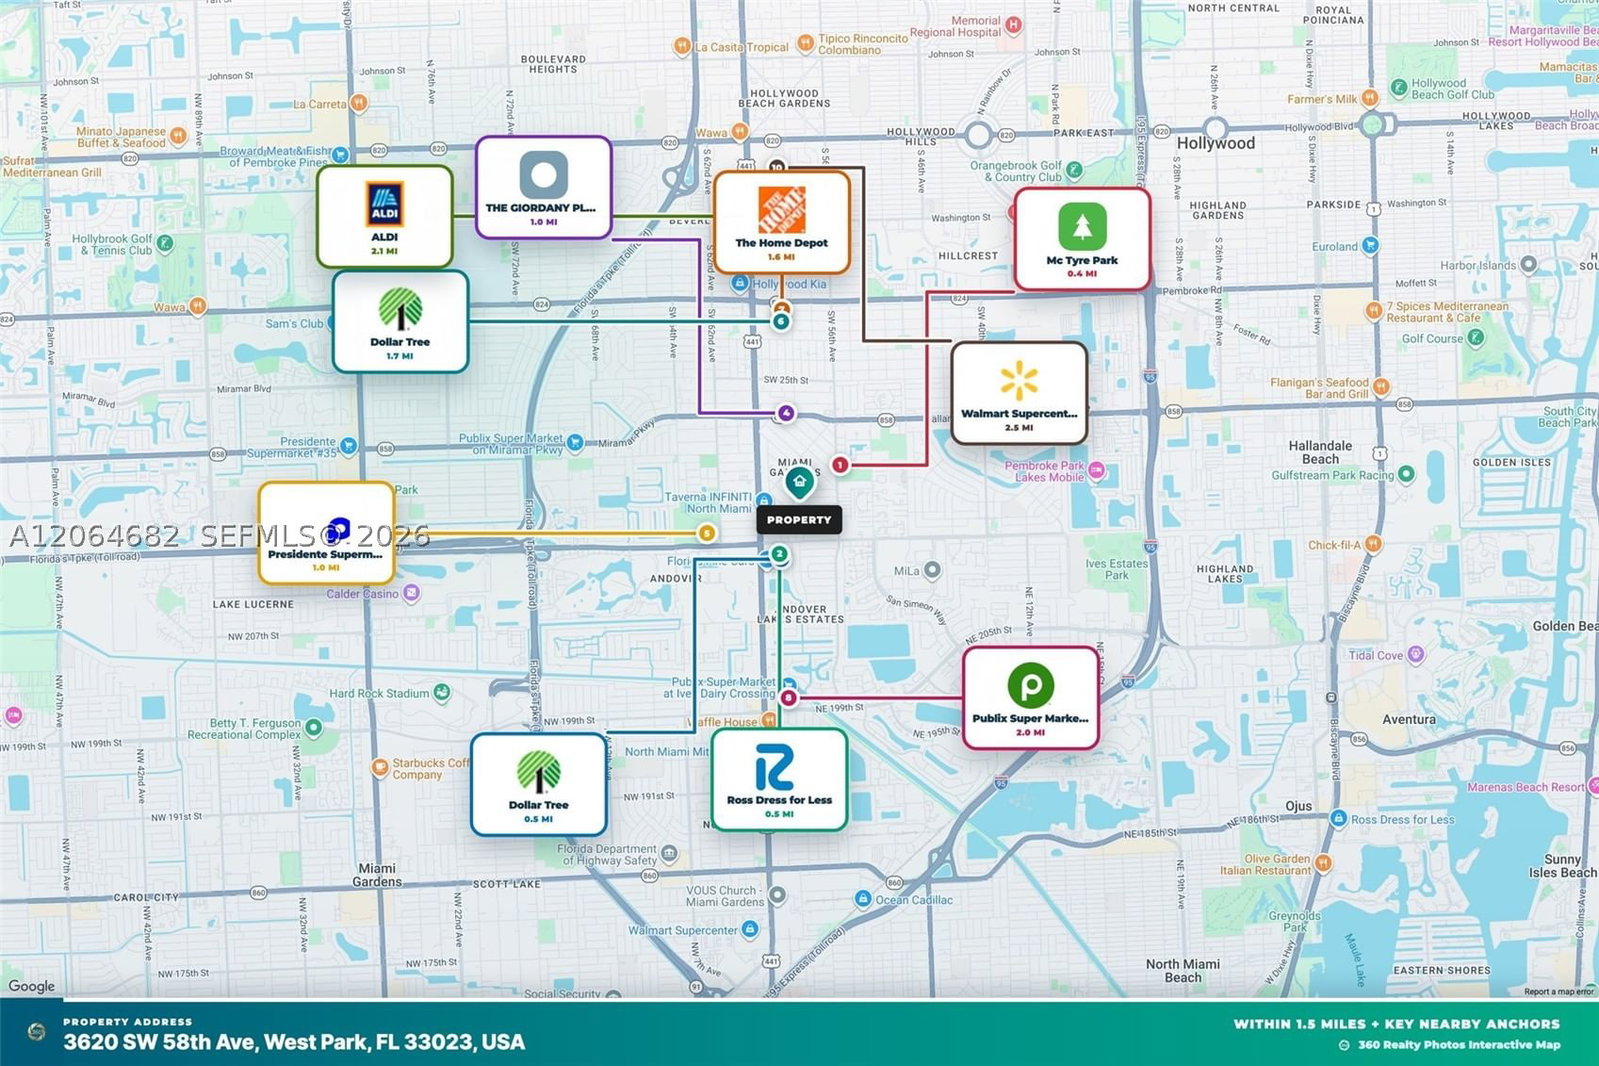Viewport: 1599px width, 1066px height.
Task: Click the Memorial Regional Hospital pin
Action: coord(1013,24)
